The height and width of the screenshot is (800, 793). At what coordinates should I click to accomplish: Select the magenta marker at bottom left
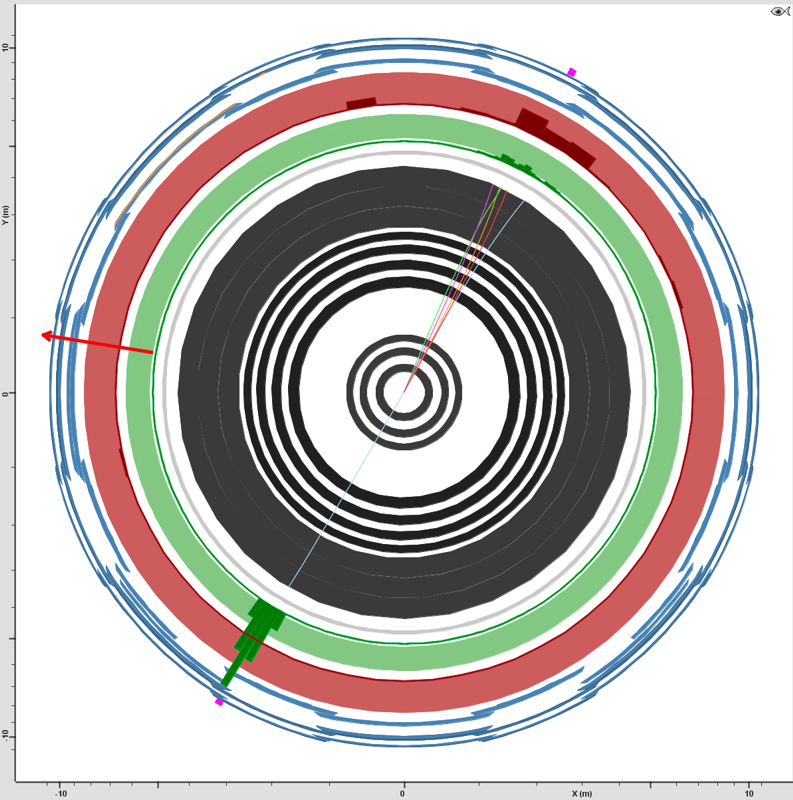point(219,702)
